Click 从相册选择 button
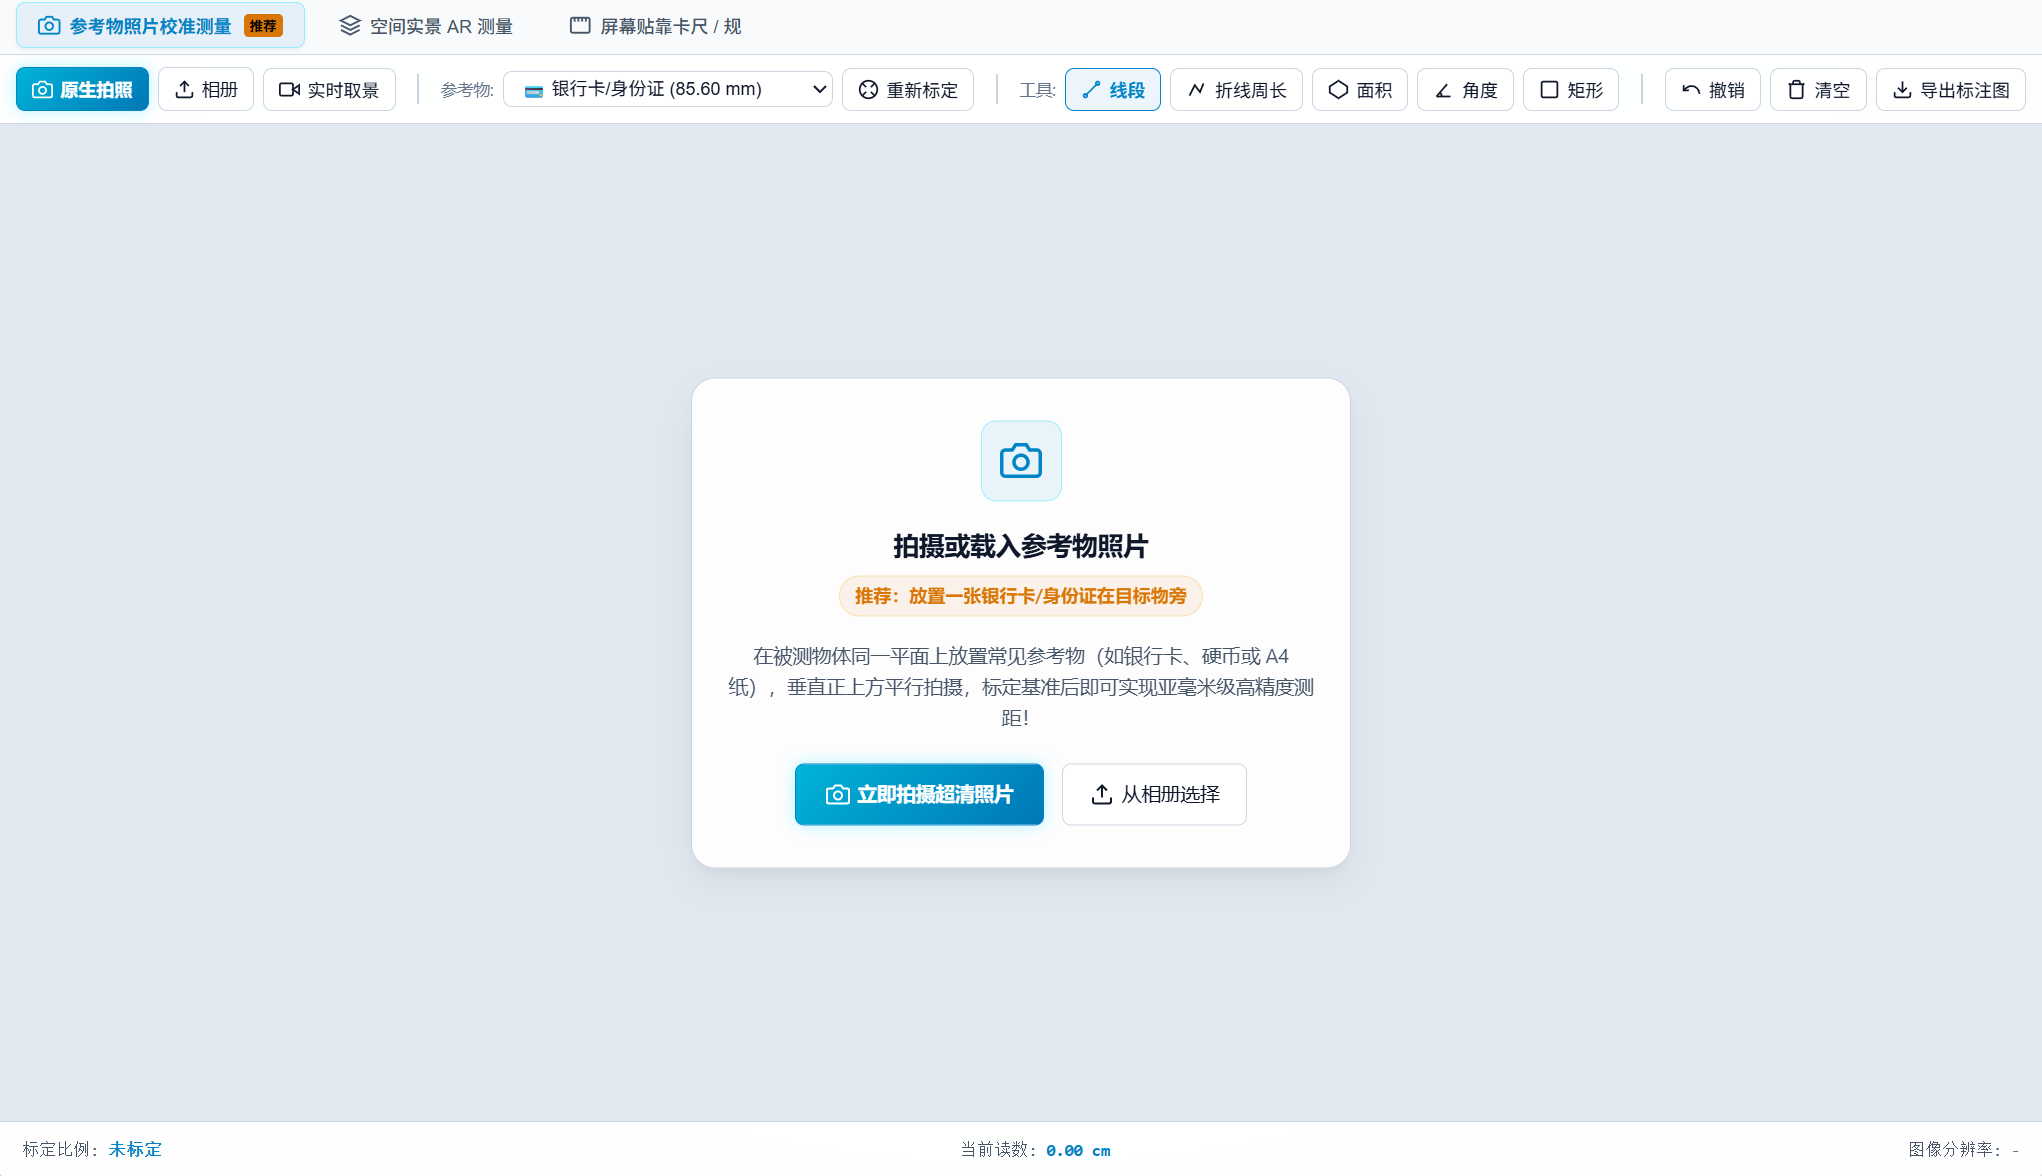2042x1176 pixels. 1154,794
